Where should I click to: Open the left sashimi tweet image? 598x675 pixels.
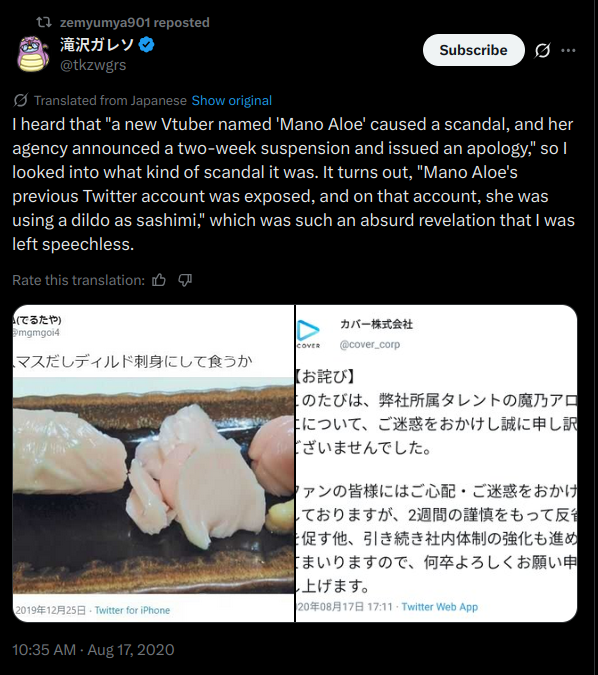(x=153, y=463)
